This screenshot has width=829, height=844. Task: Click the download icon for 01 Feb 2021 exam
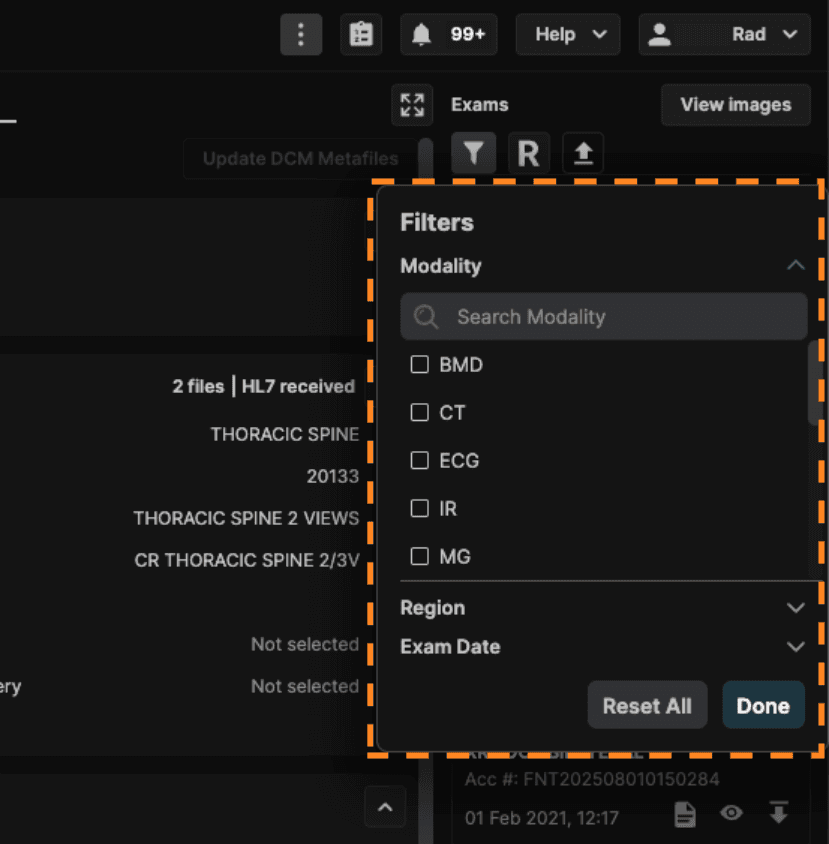click(x=778, y=812)
